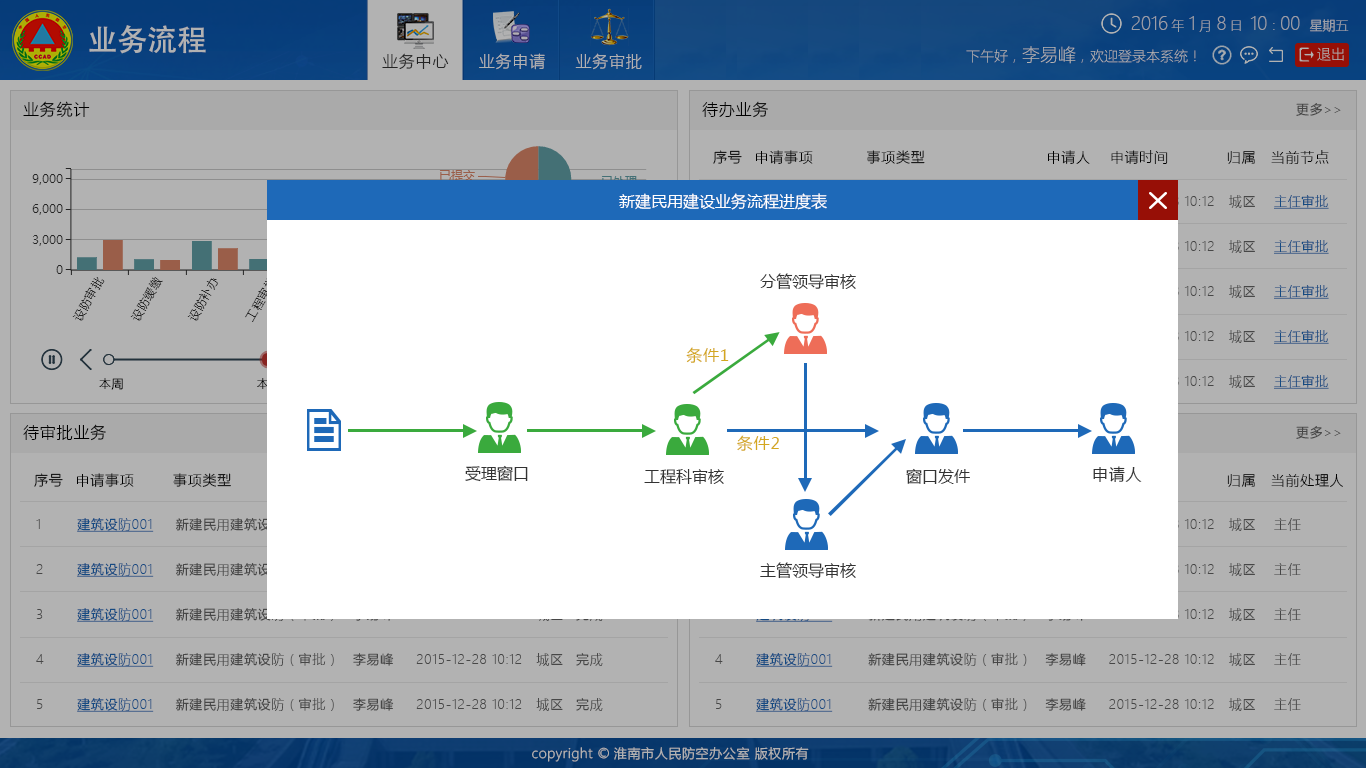Select the 本周 timeline marker
The image size is (1366, 768).
coord(109,359)
